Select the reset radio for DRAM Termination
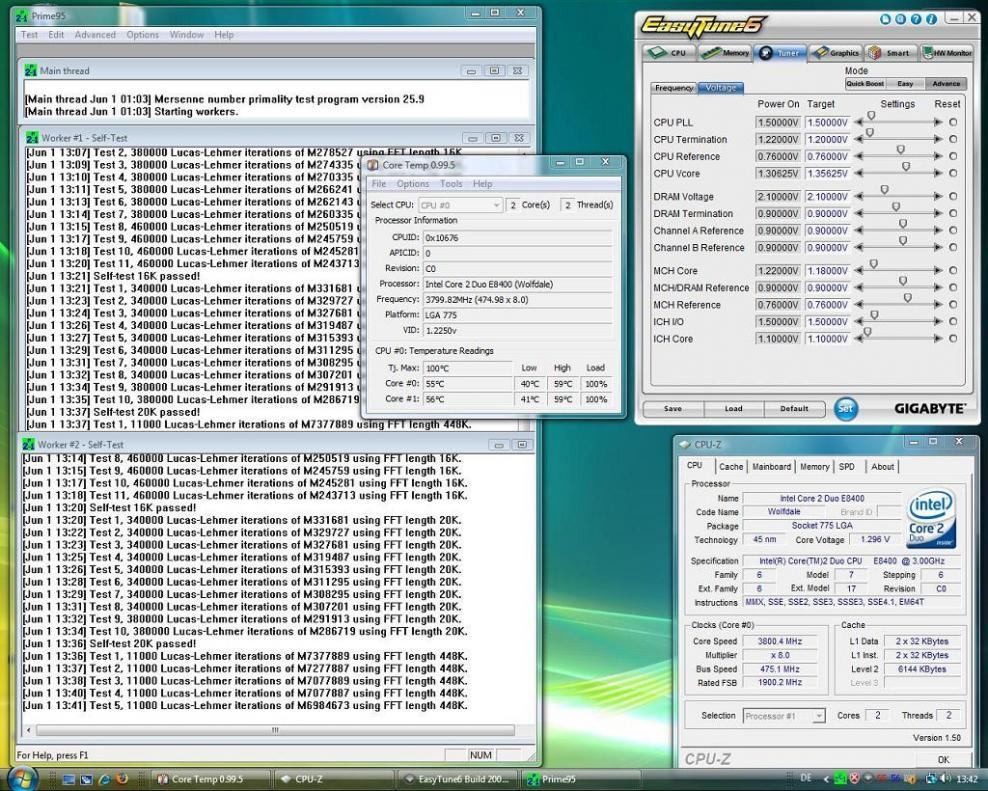Image resolution: width=988 pixels, height=791 pixels. coord(953,214)
